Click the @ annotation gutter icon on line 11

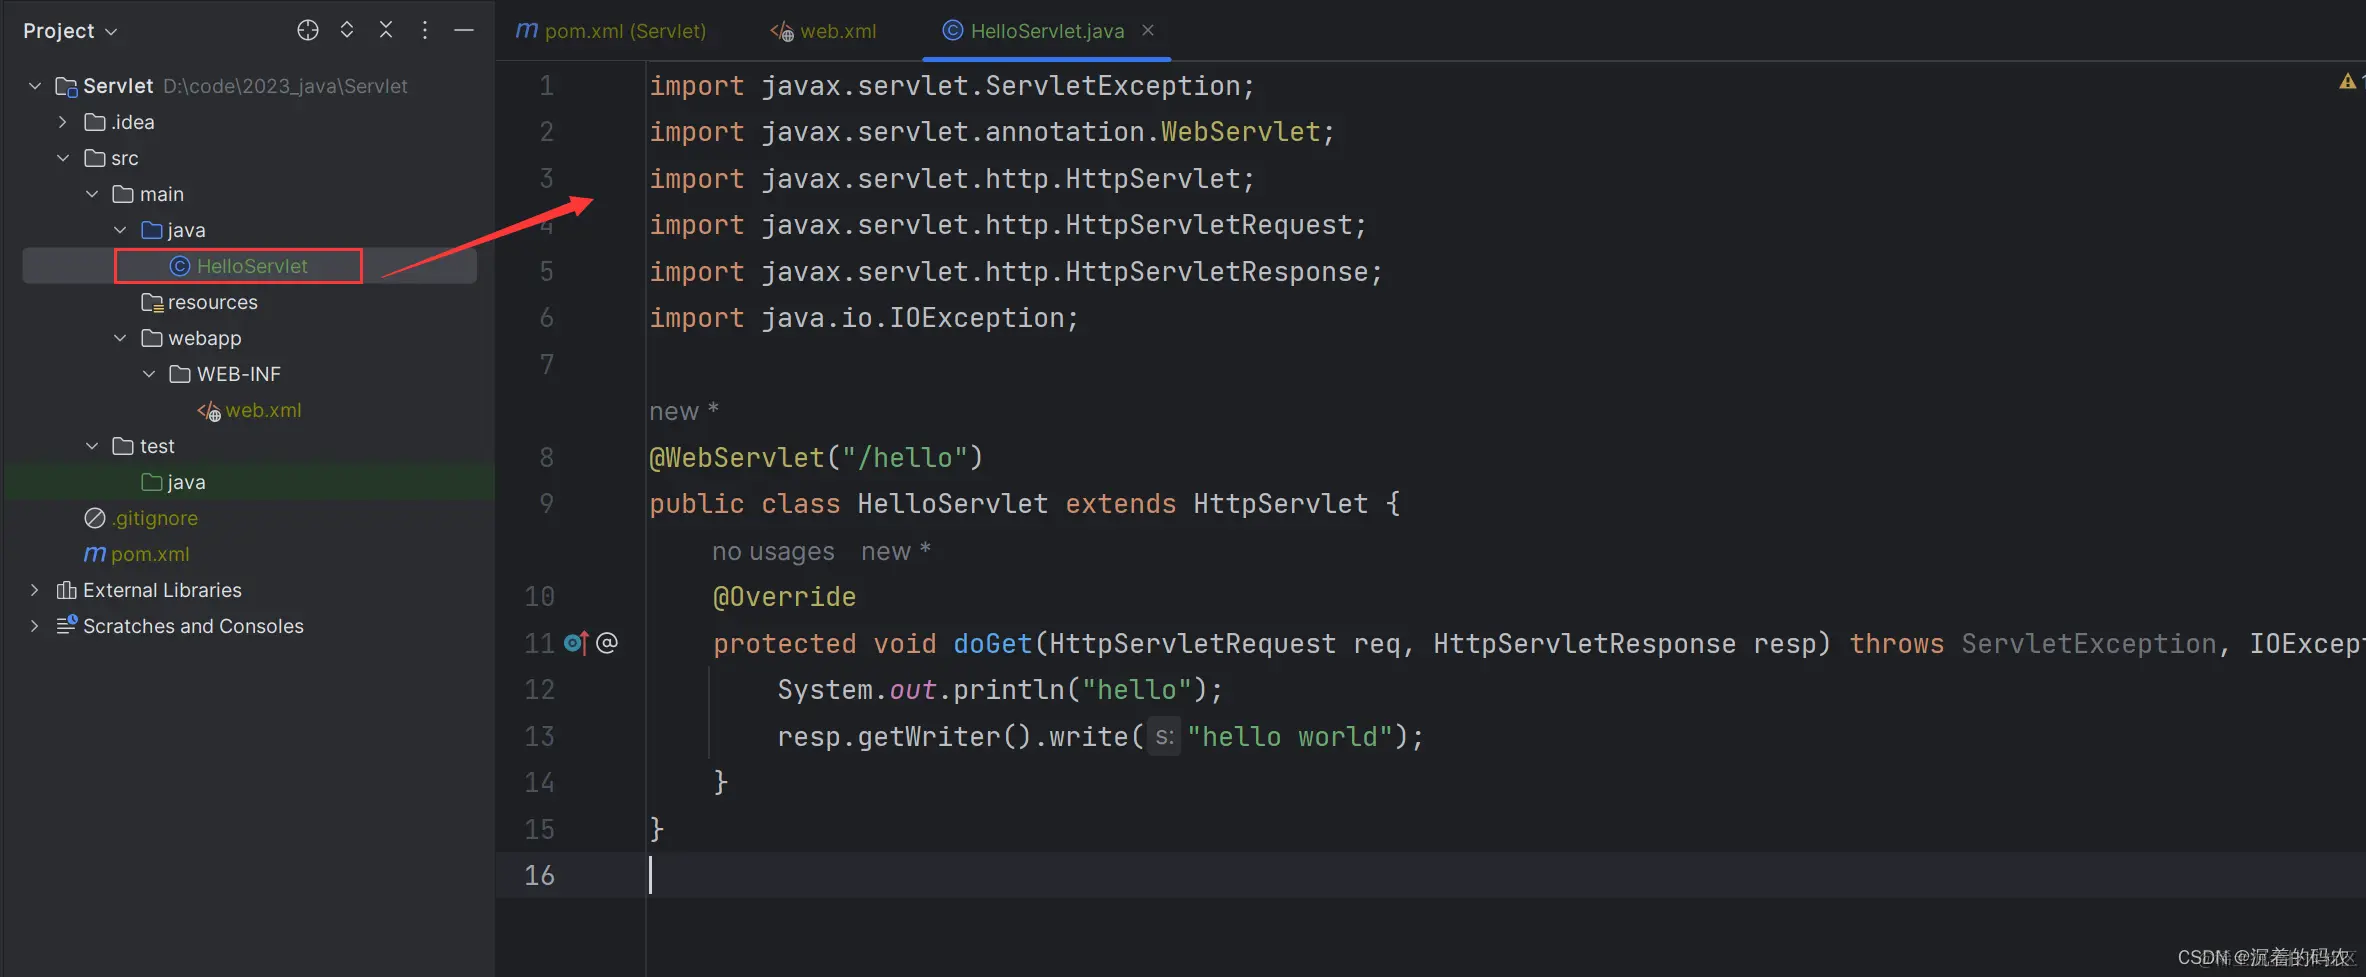click(x=607, y=643)
